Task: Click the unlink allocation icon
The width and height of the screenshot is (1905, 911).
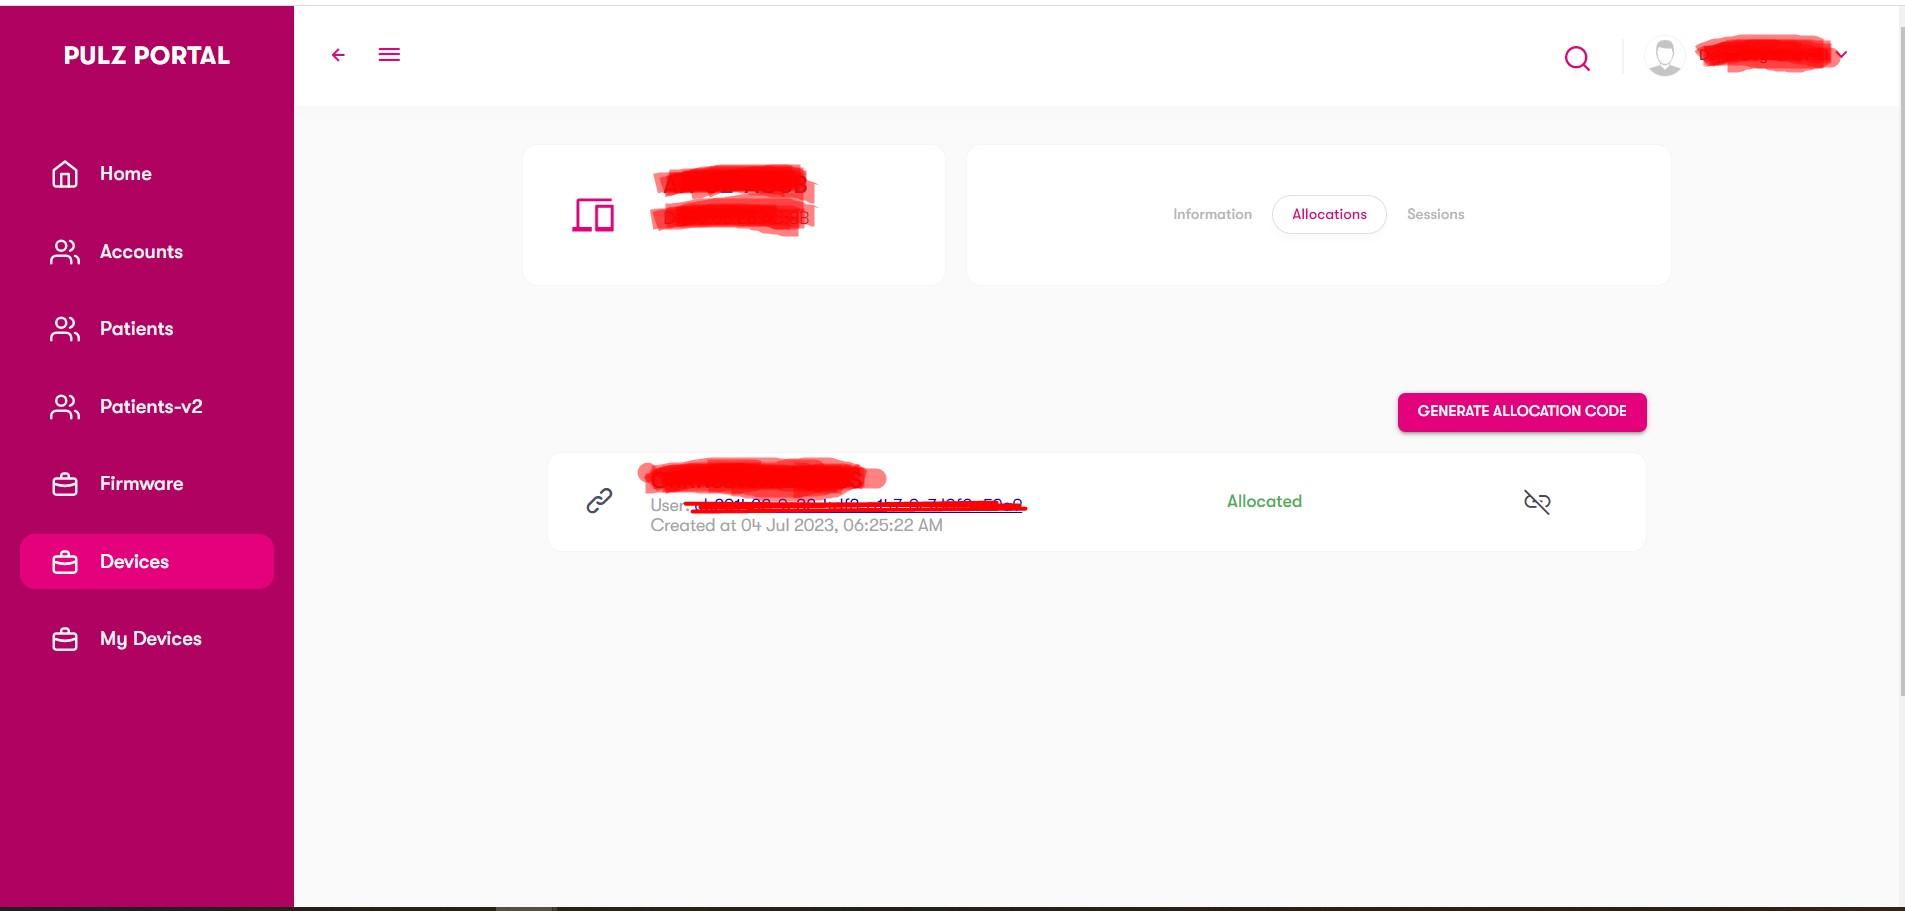Action: tap(1537, 502)
